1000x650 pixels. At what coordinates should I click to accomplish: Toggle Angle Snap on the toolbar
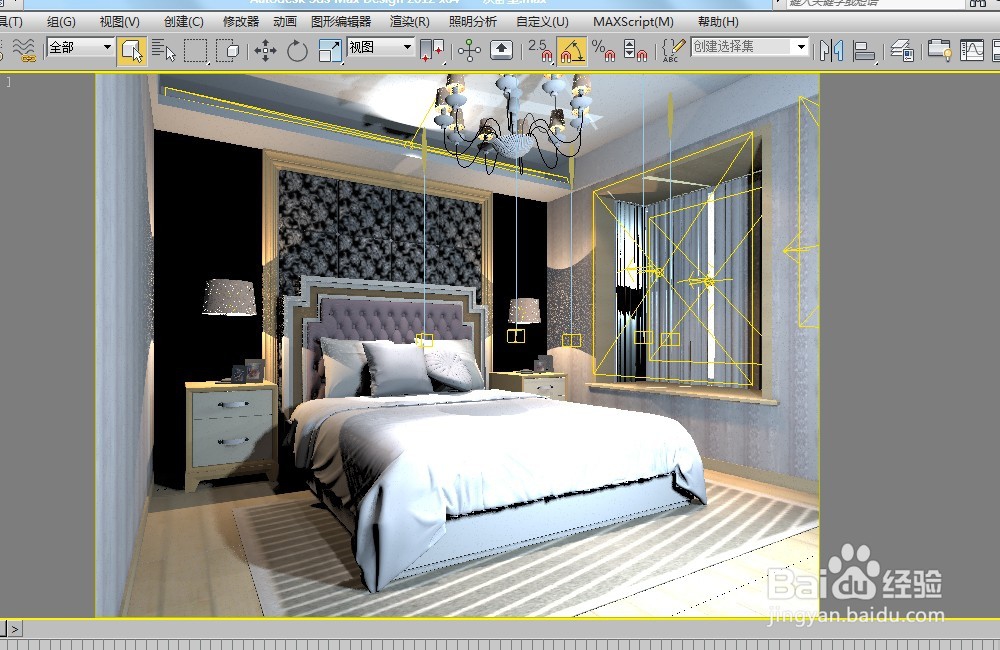pyautogui.click(x=571, y=50)
